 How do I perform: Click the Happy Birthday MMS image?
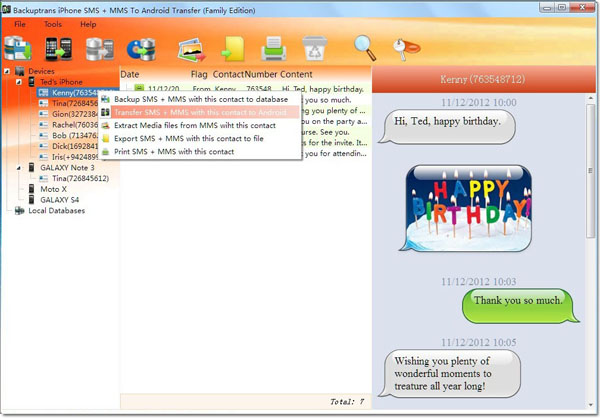[468, 209]
